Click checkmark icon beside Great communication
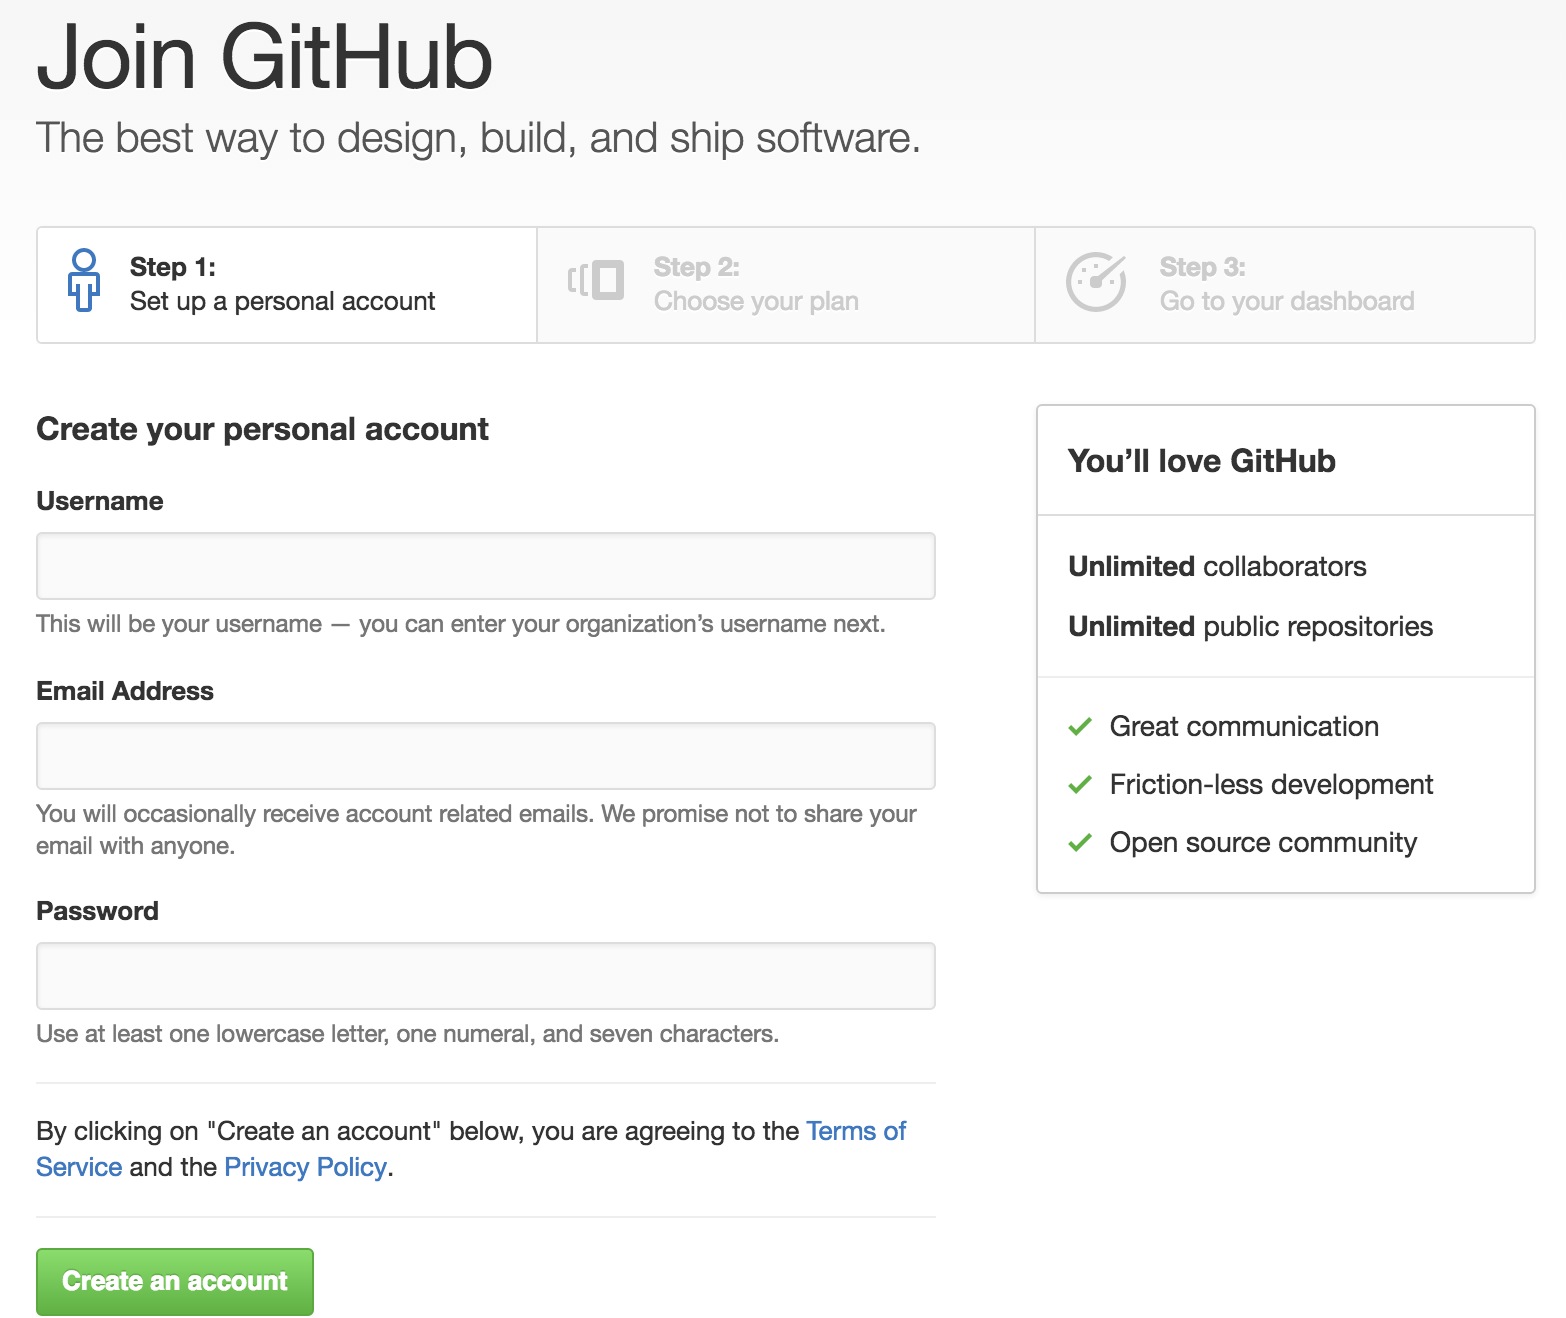 pos(1080,727)
